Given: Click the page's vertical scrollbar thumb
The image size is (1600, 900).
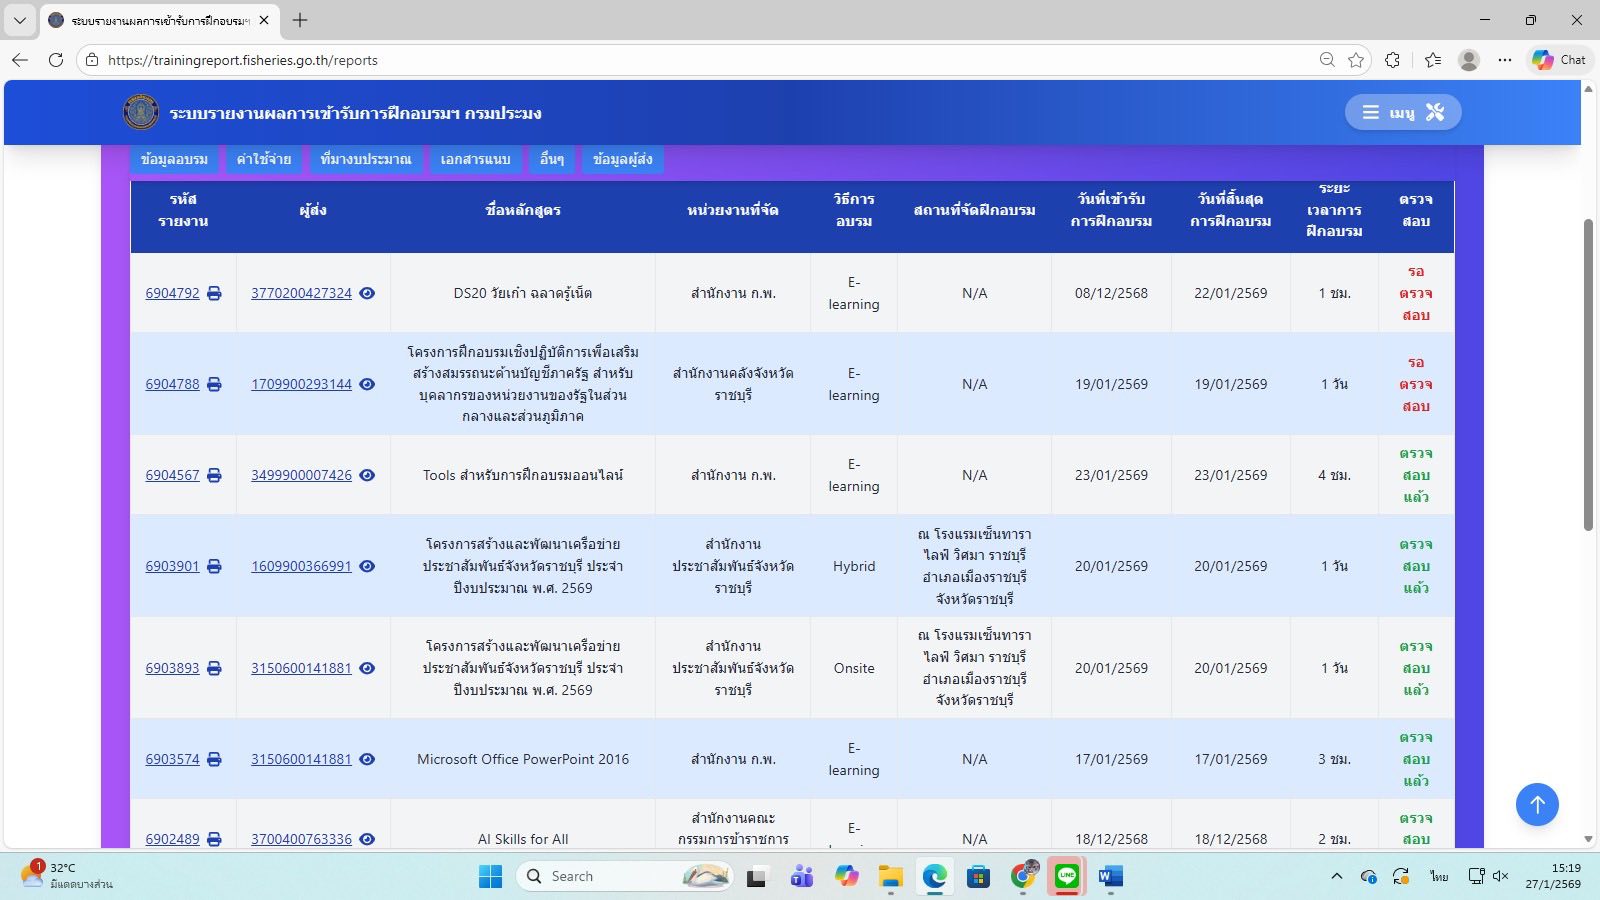Looking at the screenshot, I should coord(1588,375).
